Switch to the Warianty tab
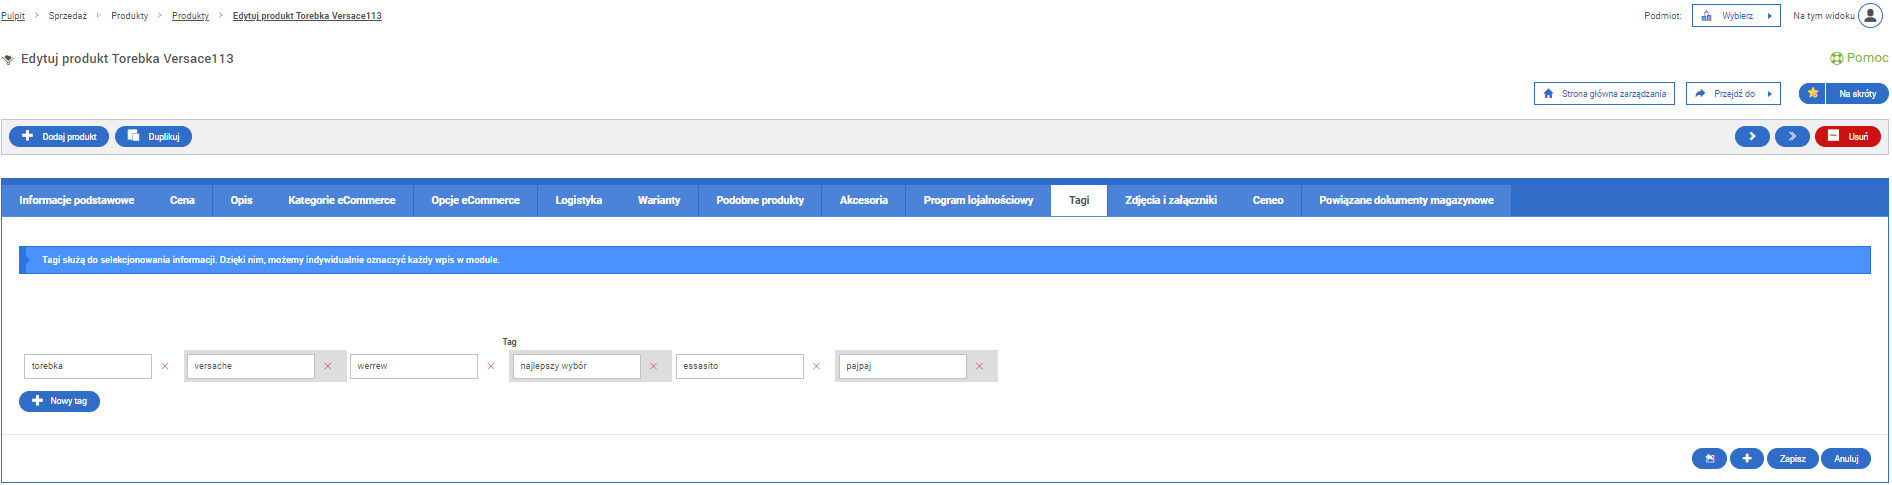1892x485 pixels. point(658,201)
